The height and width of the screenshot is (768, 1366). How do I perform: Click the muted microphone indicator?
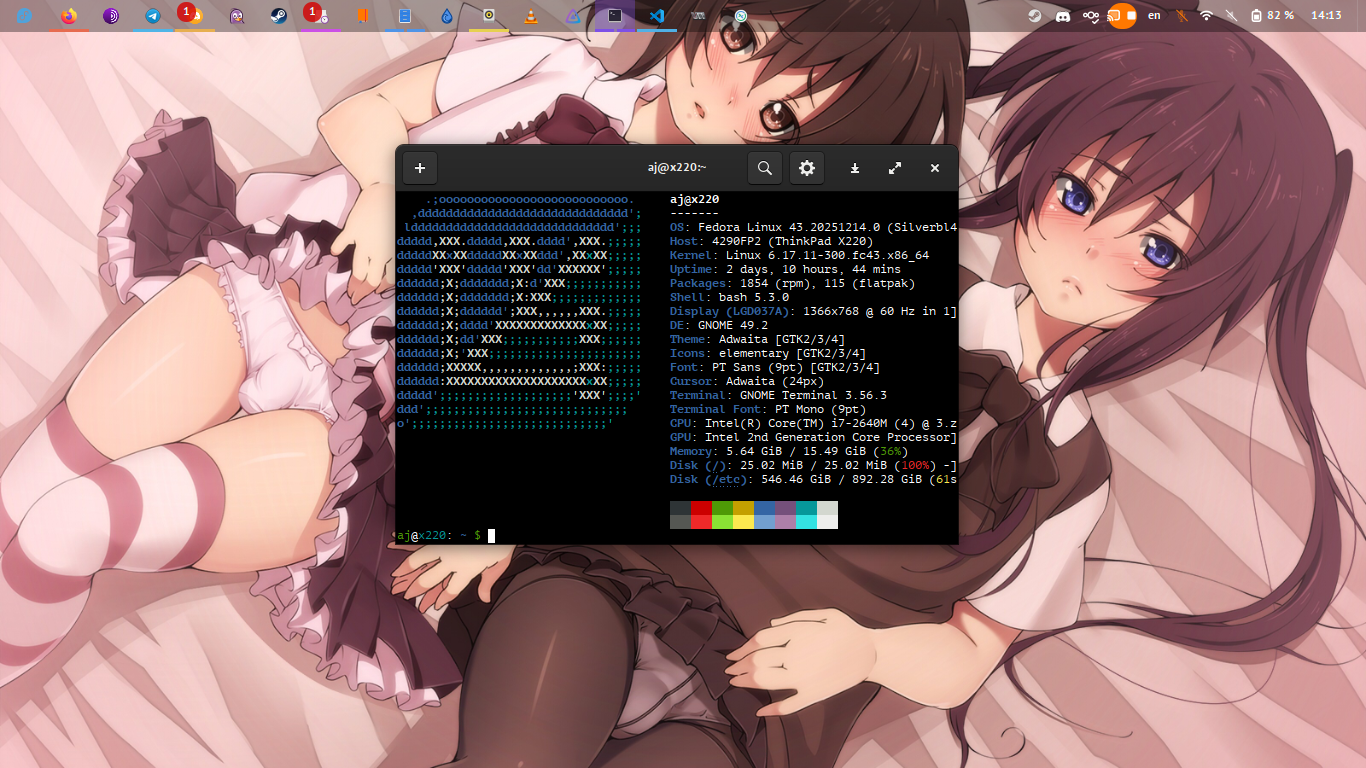click(x=1182, y=16)
